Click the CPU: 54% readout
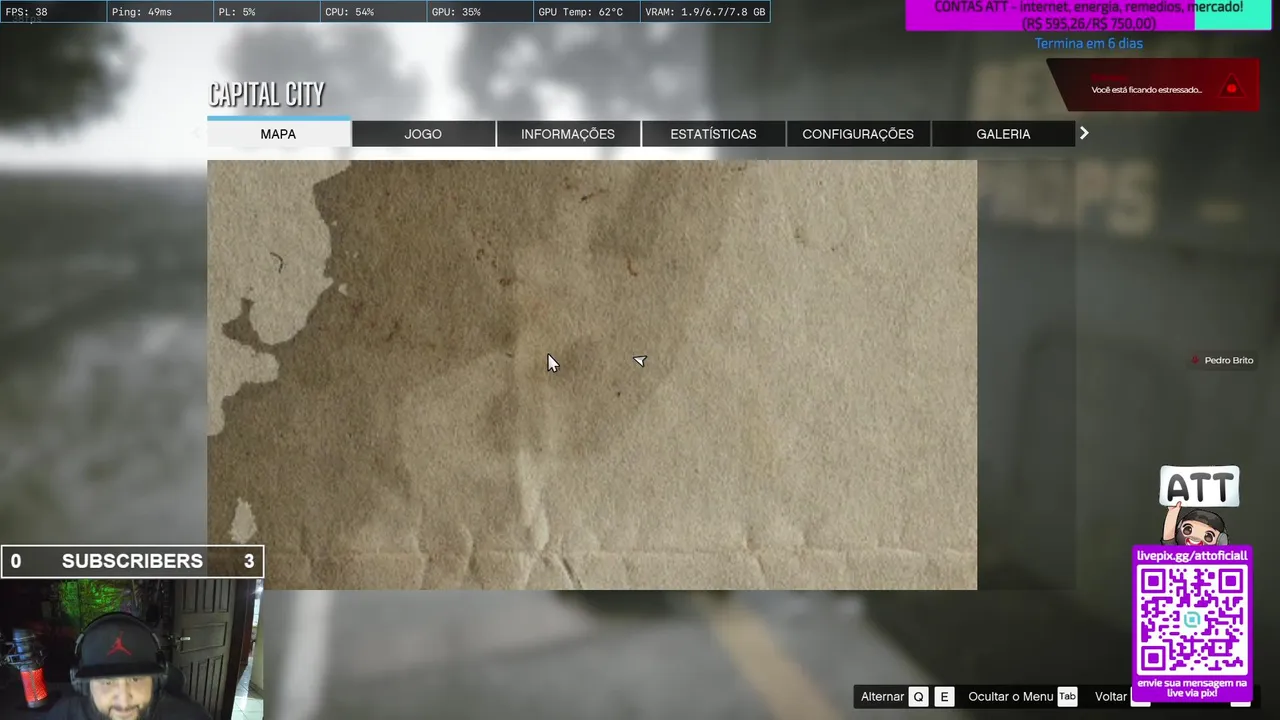 [x=373, y=12]
